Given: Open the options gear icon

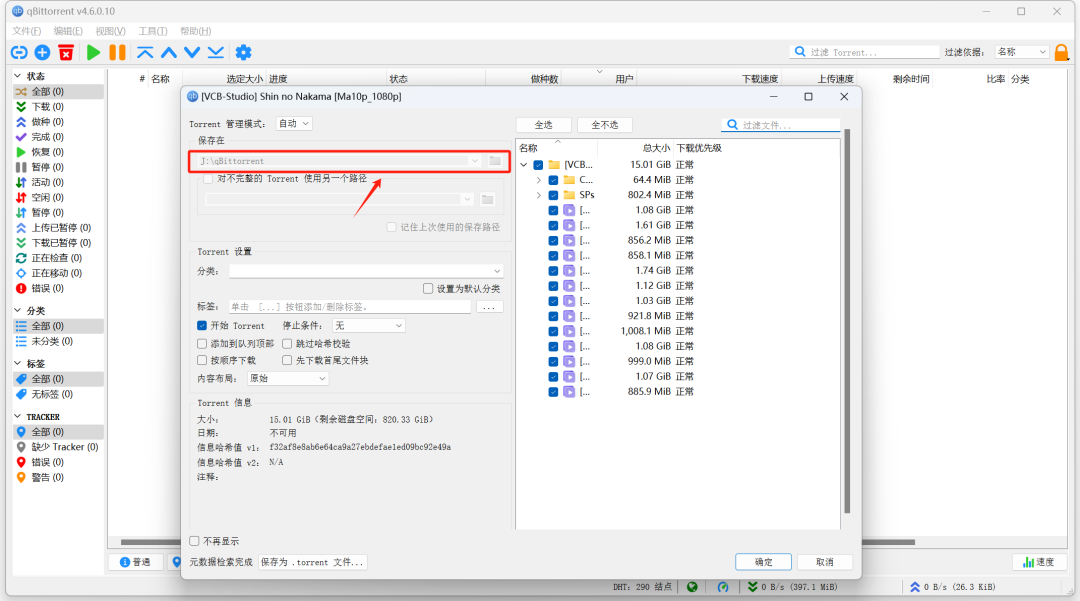Looking at the screenshot, I should pos(244,52).
